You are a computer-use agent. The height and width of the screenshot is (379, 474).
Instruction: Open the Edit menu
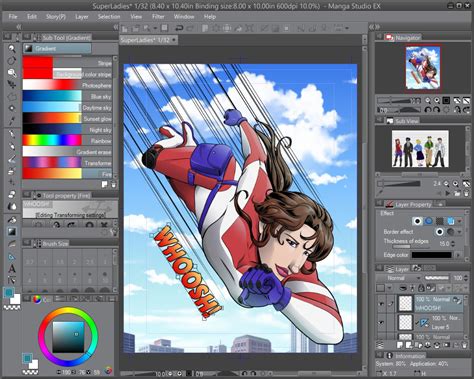(32, 17)
